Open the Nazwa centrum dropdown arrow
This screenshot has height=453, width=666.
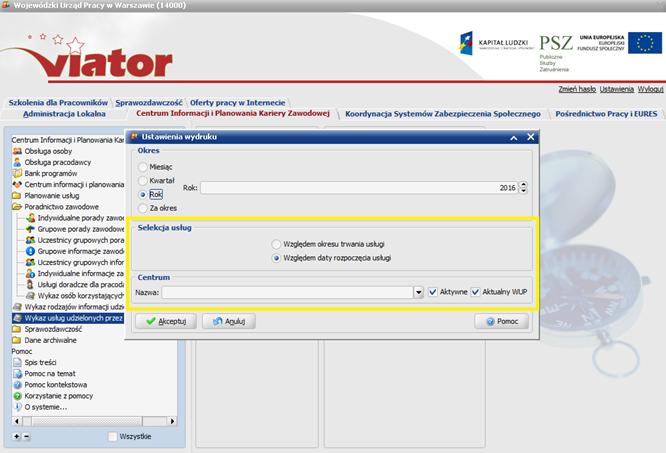tap(418, 292)
